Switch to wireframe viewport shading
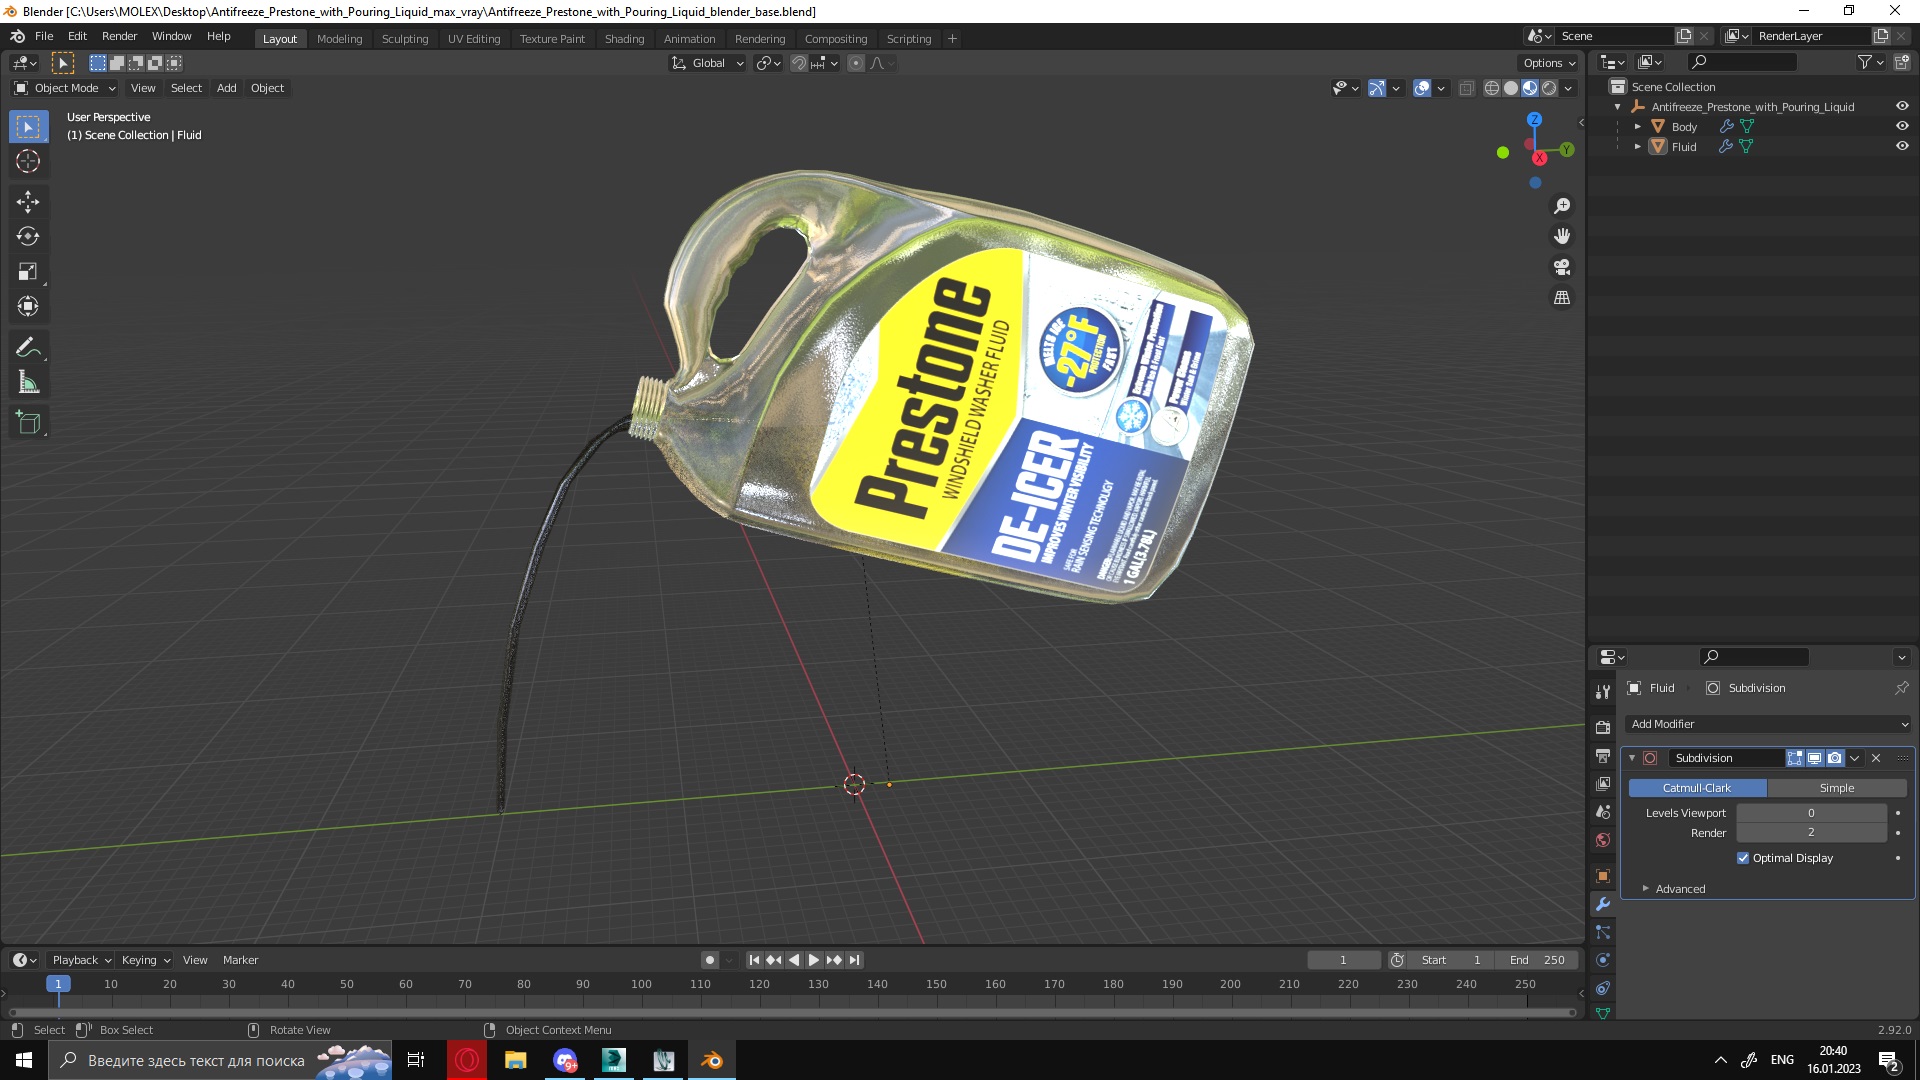Viewport: 1920px width, 1080px height. tap(1492, 88)
